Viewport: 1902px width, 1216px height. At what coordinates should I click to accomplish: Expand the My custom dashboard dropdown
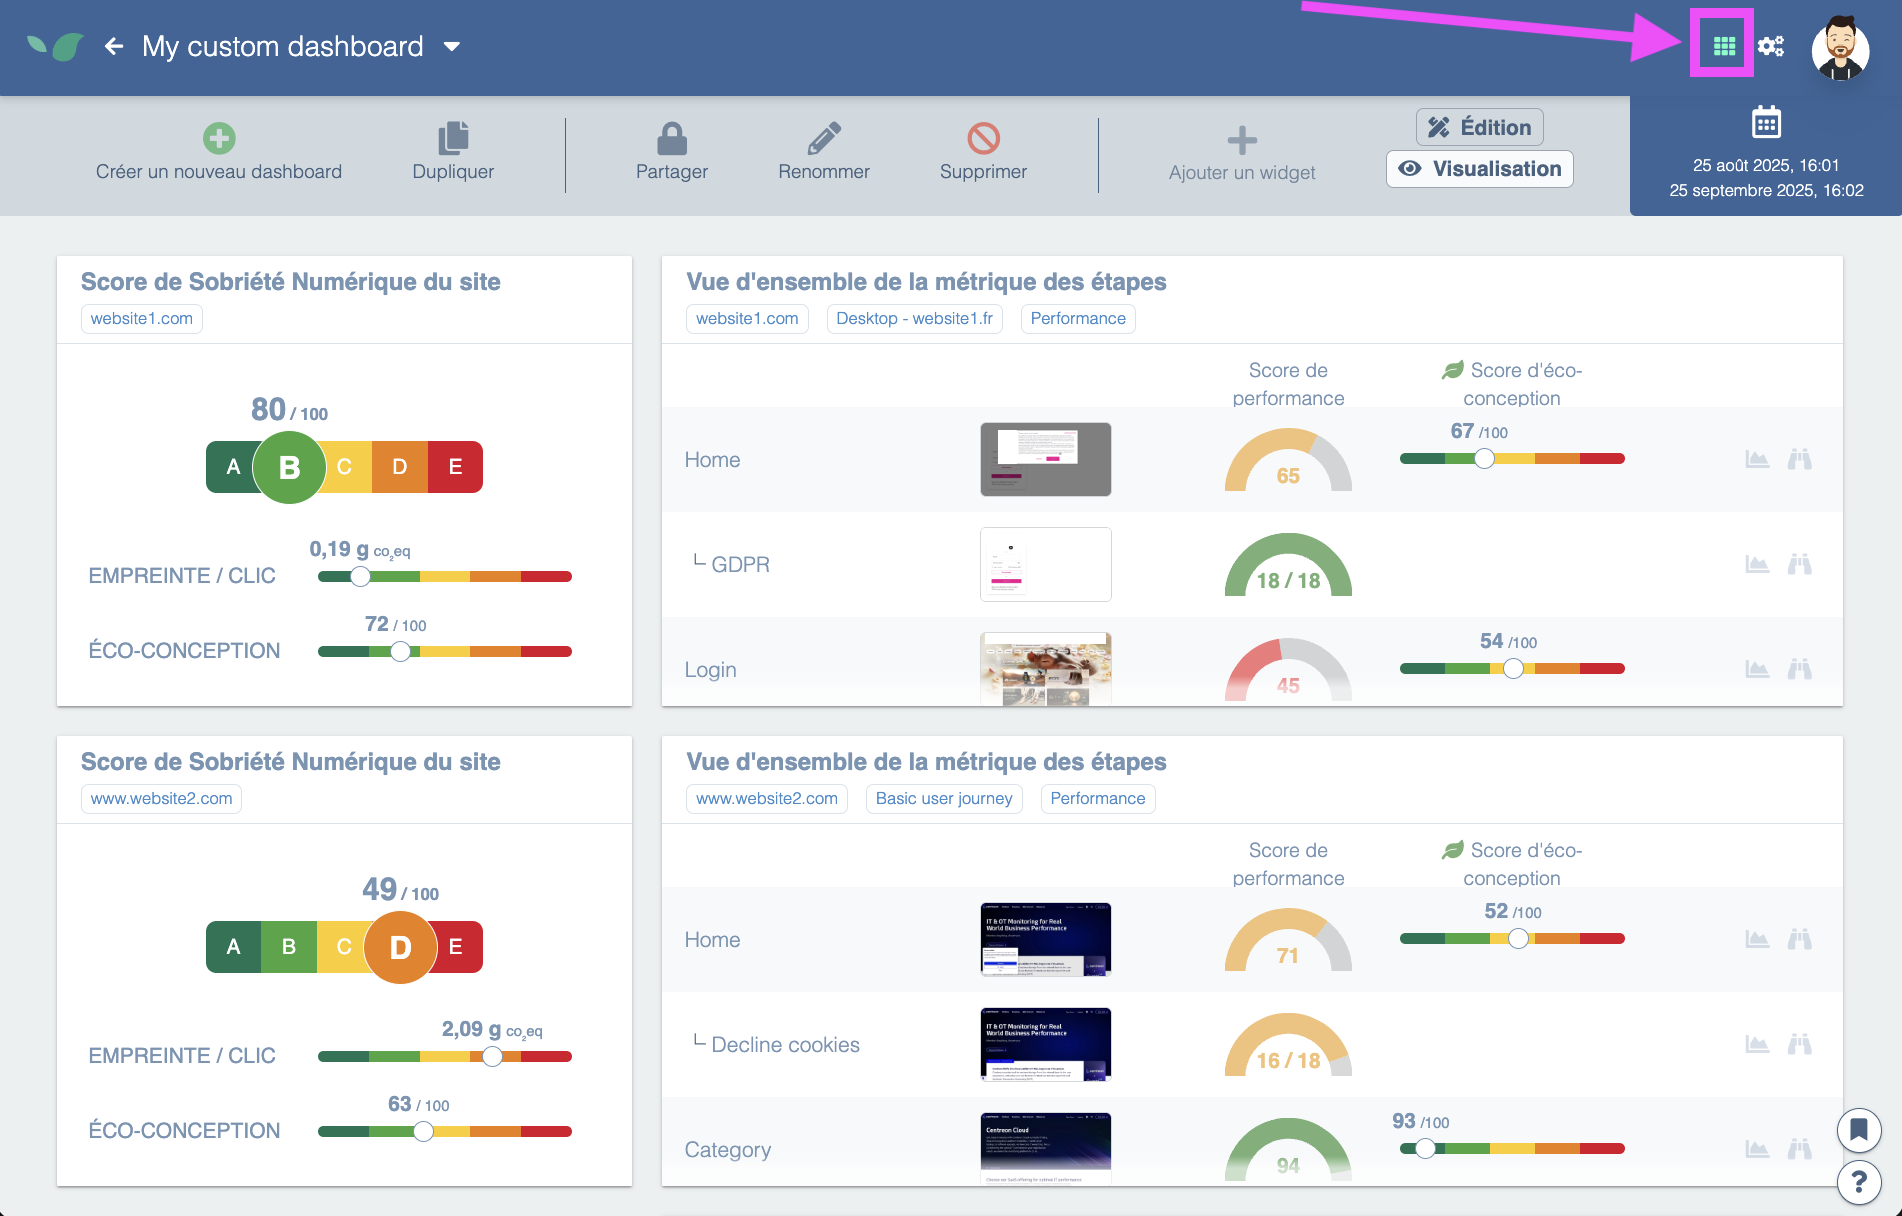(x=452, y=46)
